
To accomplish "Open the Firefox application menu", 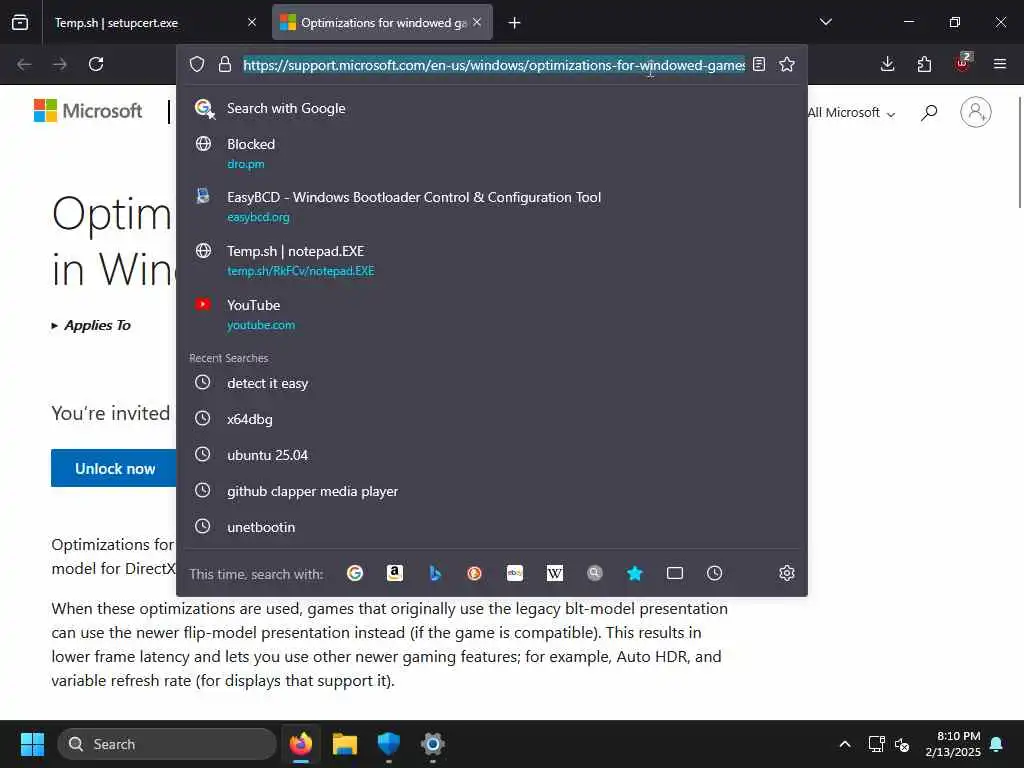I will coord(1000,64).
